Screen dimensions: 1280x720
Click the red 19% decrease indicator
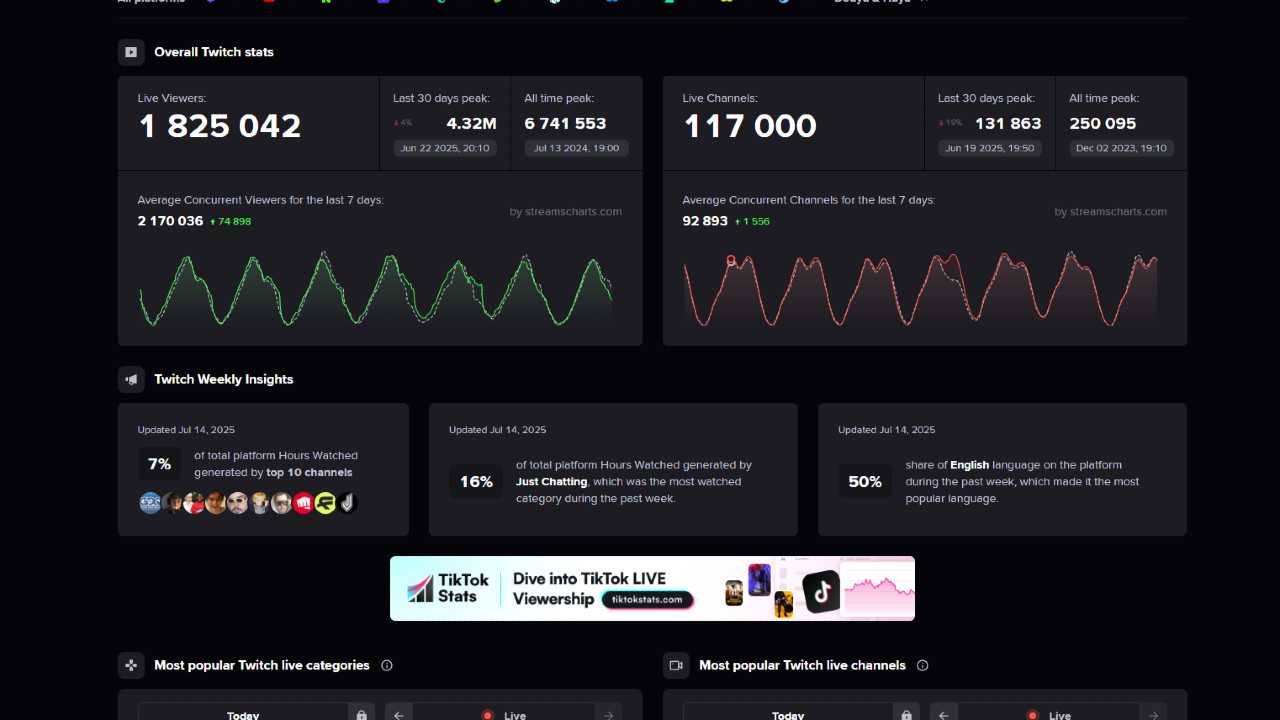(949, 123)
